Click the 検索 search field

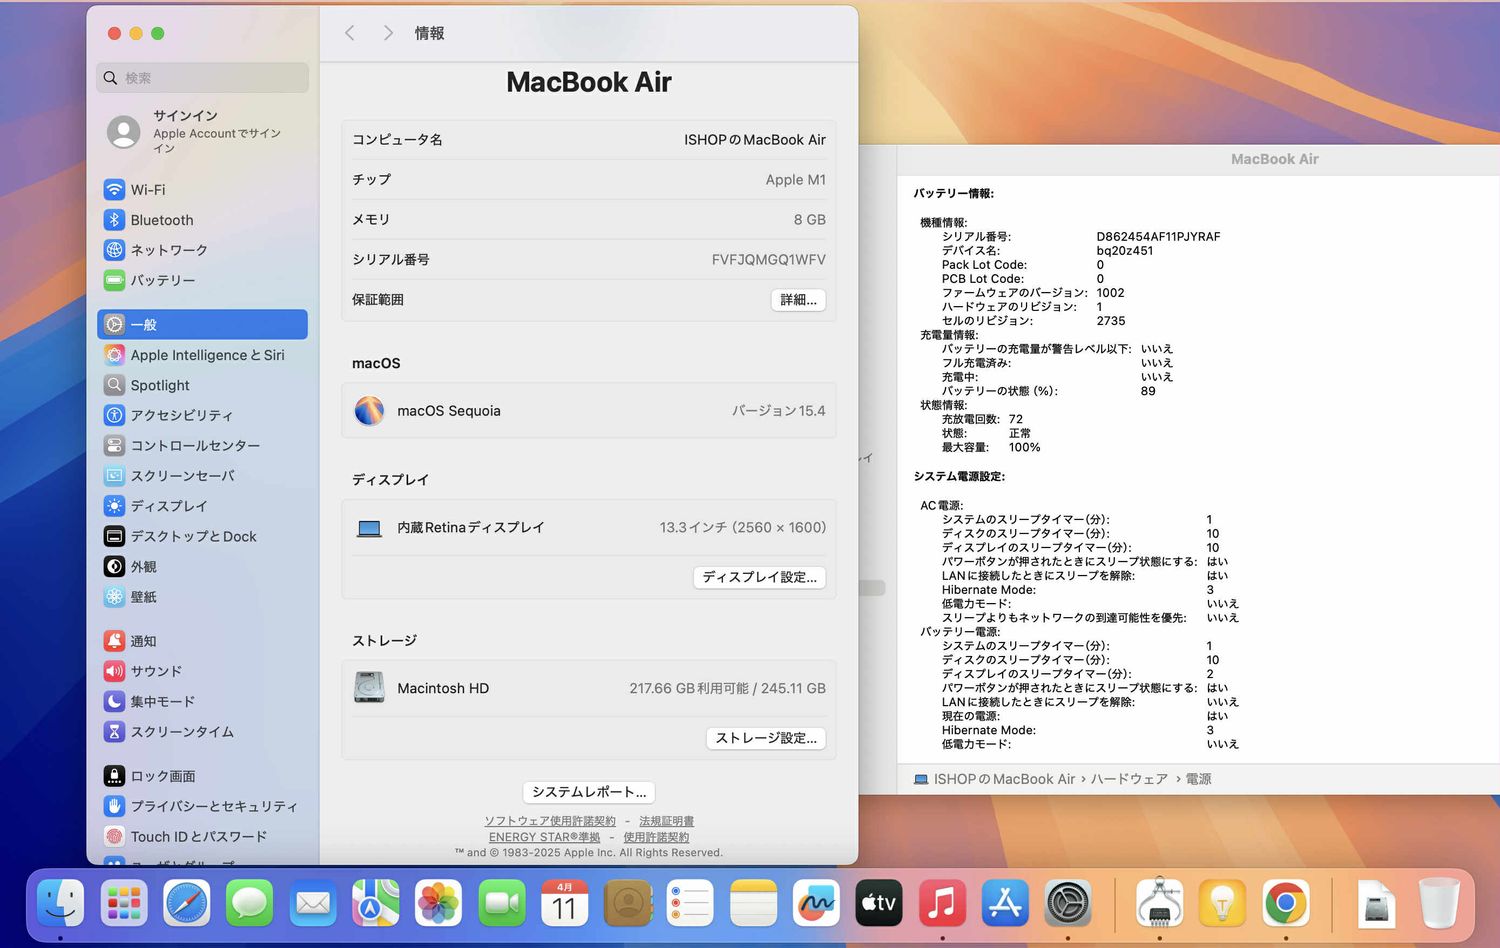[x=203, y=78]
